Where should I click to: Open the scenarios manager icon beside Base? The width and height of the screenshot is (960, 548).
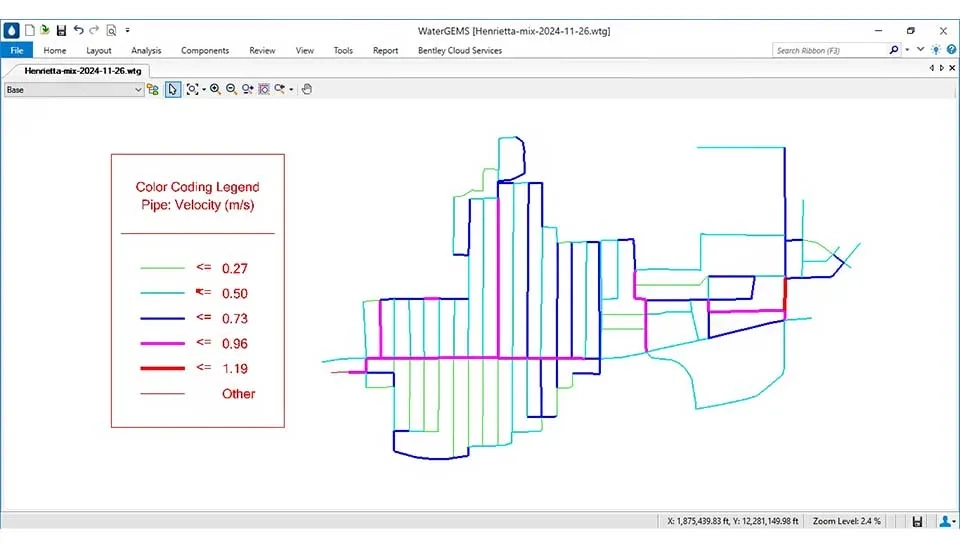tap(153, 89)
